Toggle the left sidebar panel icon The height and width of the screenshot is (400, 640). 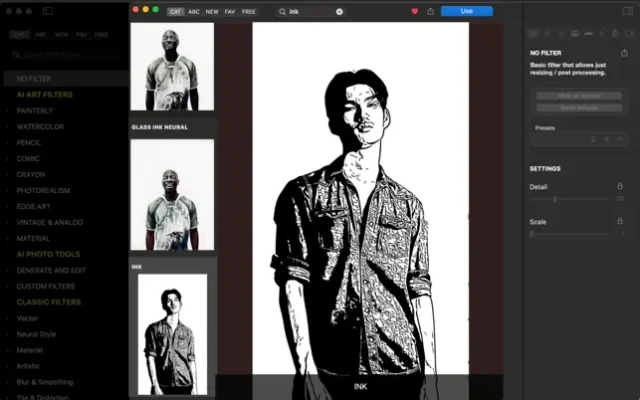pos(47,10)
